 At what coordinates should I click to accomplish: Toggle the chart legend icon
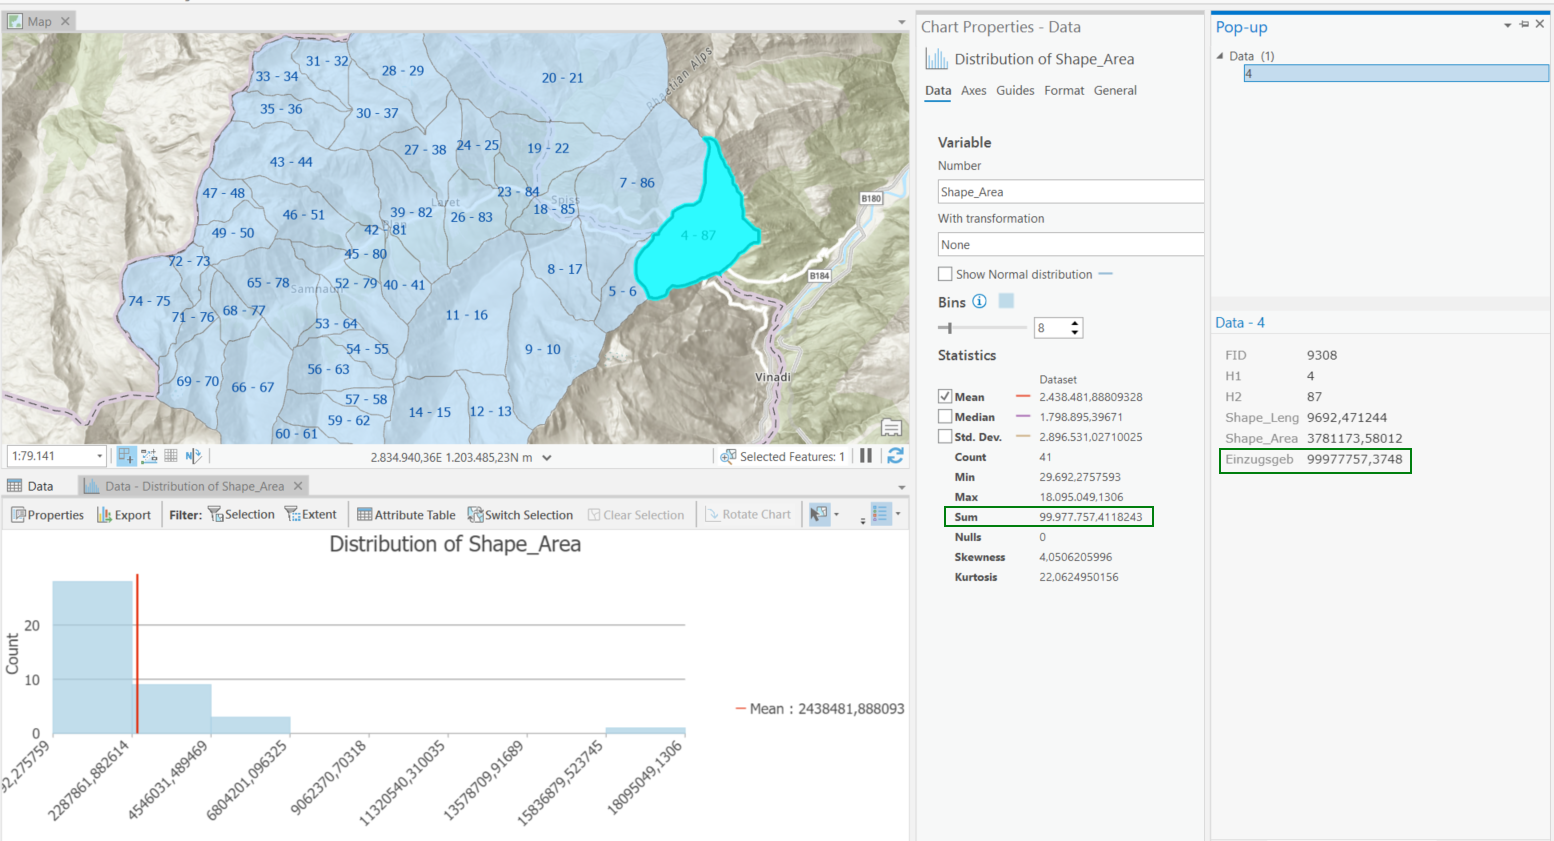[x=881, y=514]
